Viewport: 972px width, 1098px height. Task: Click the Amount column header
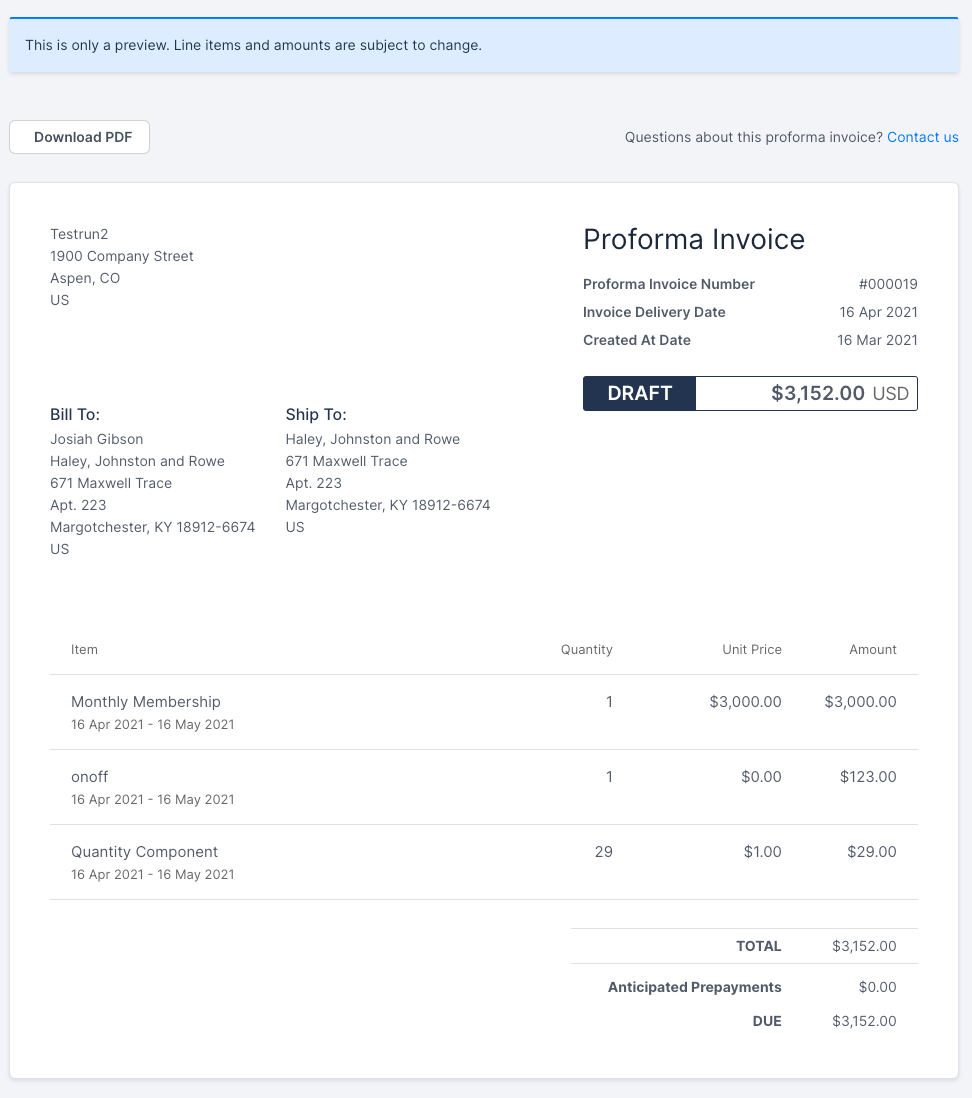pos(872,650)
